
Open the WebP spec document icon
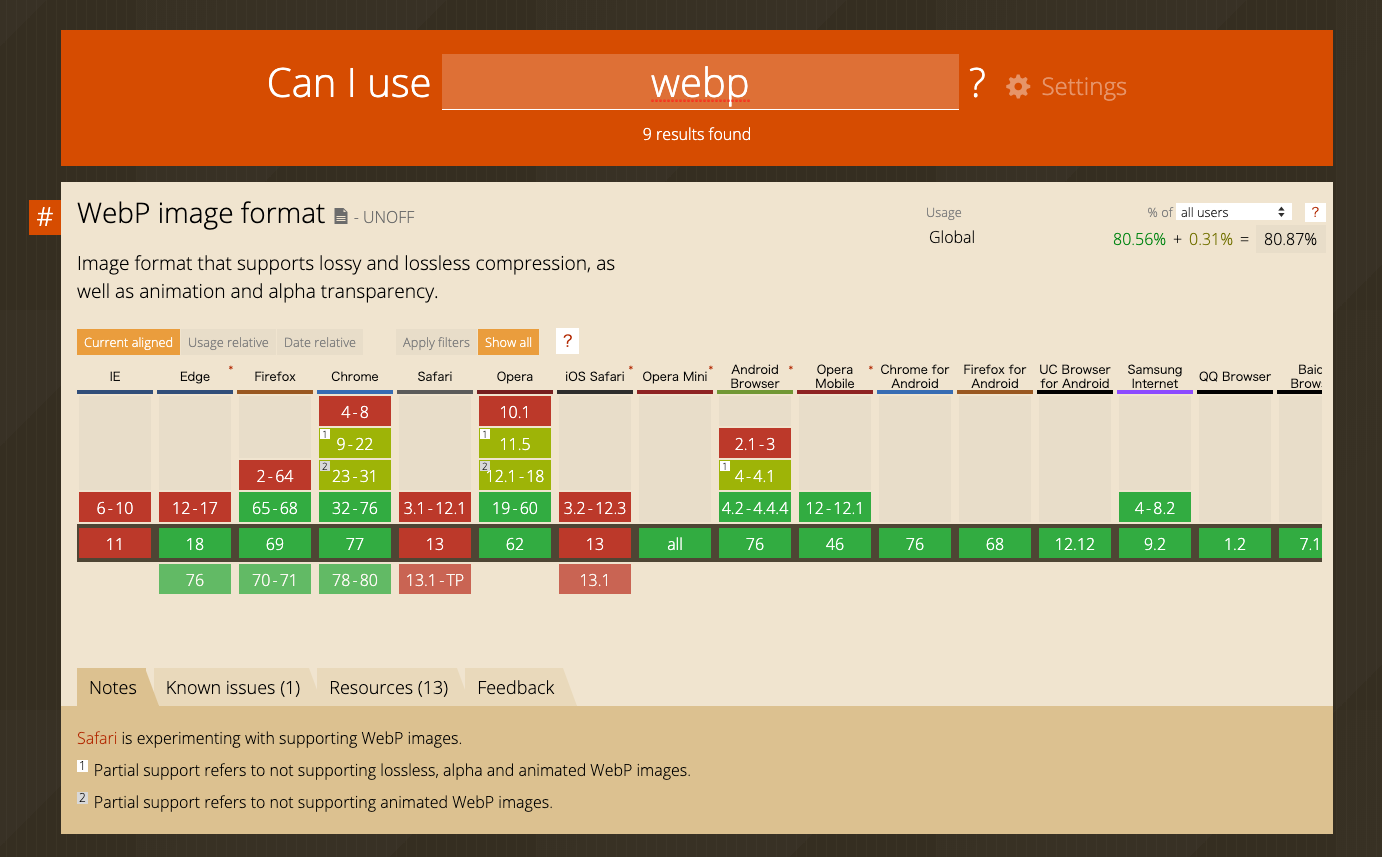pos(341,216)
